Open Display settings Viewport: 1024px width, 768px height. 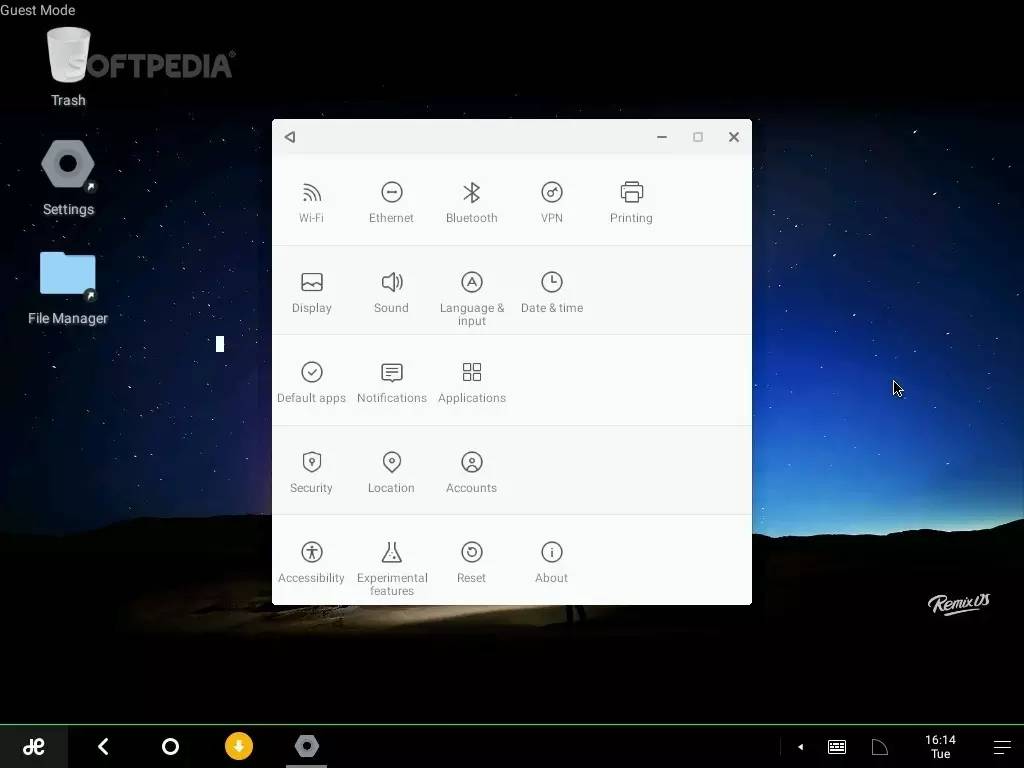pyautogui.click(x=311, y=291)
